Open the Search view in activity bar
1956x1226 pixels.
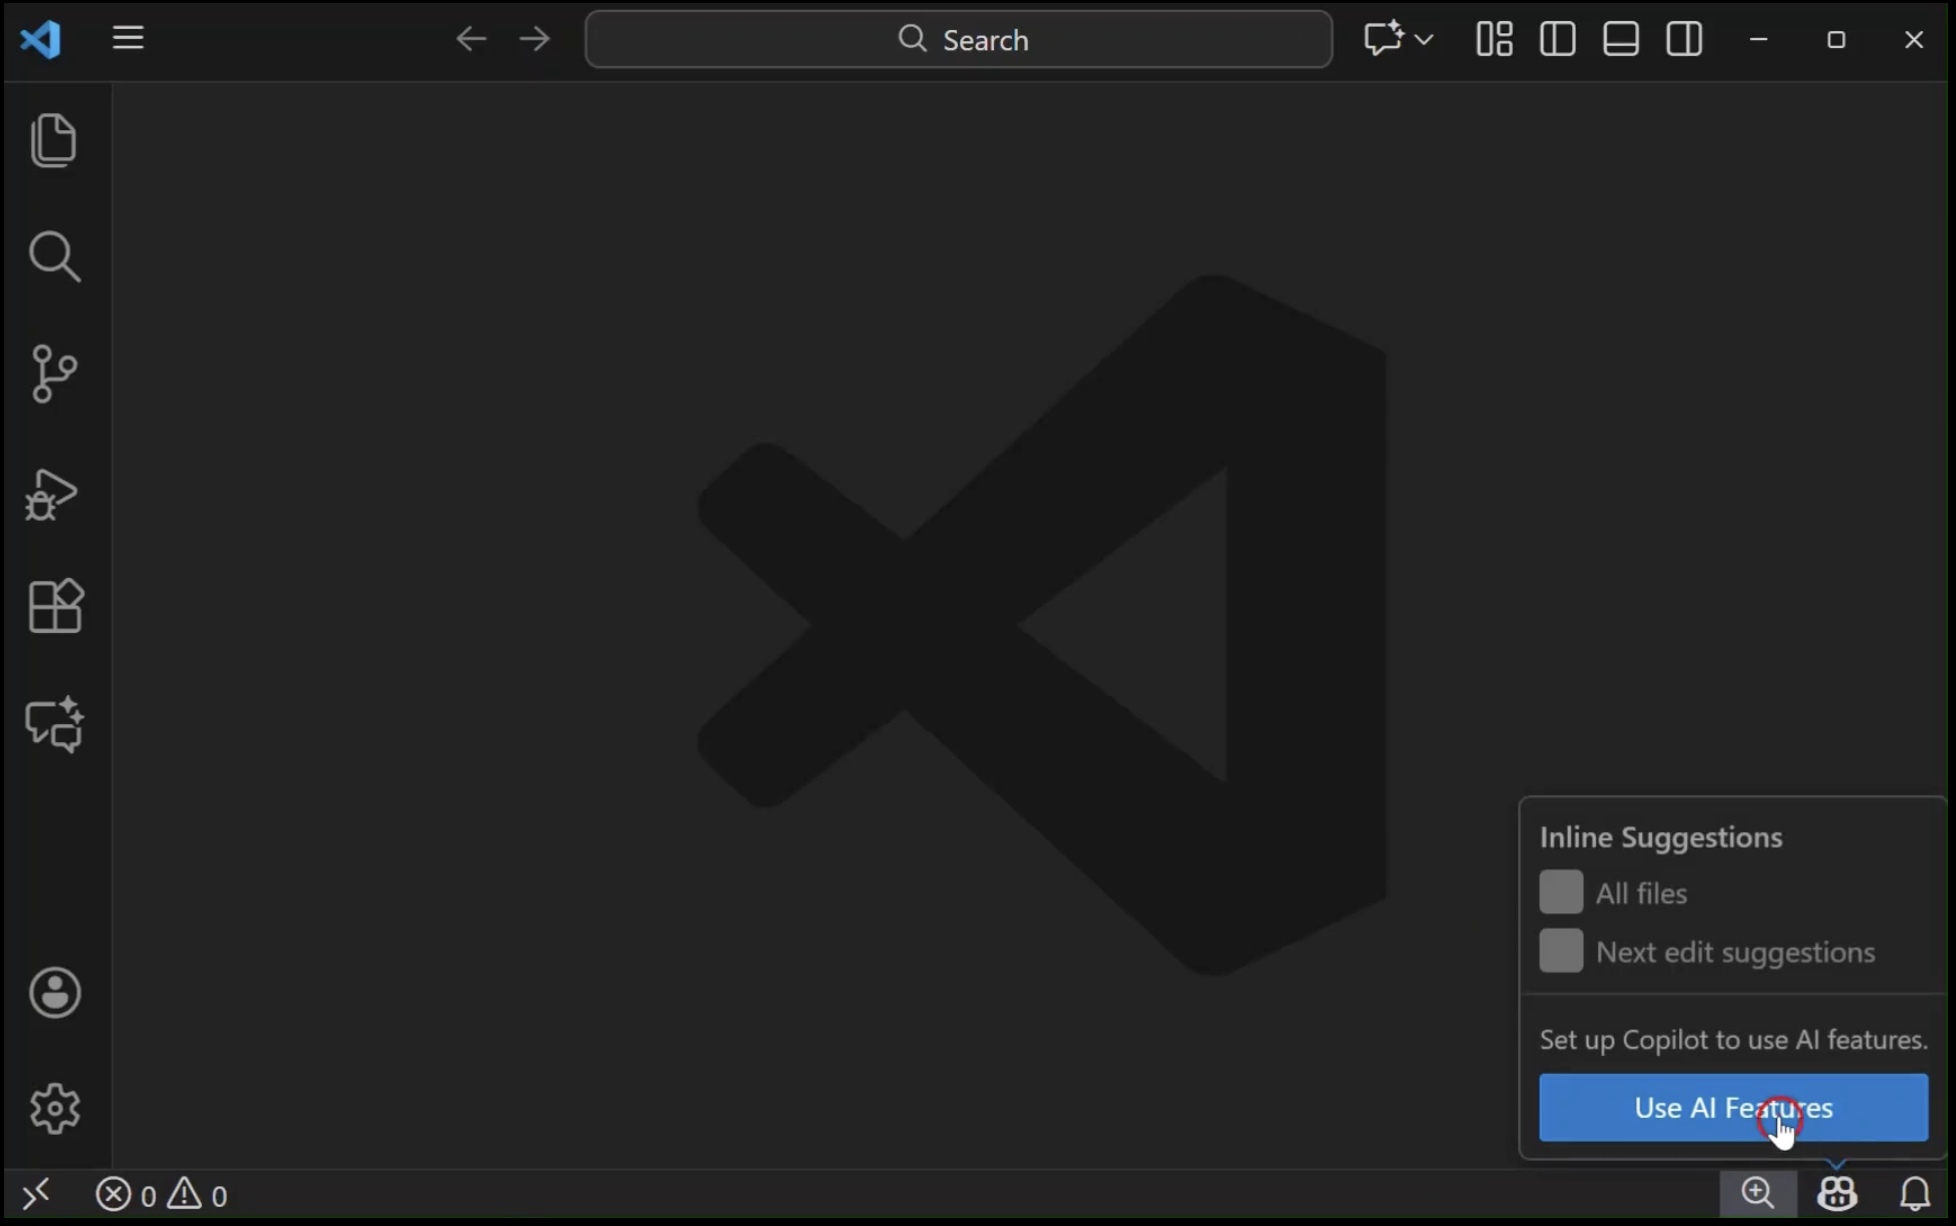point(54,257)
